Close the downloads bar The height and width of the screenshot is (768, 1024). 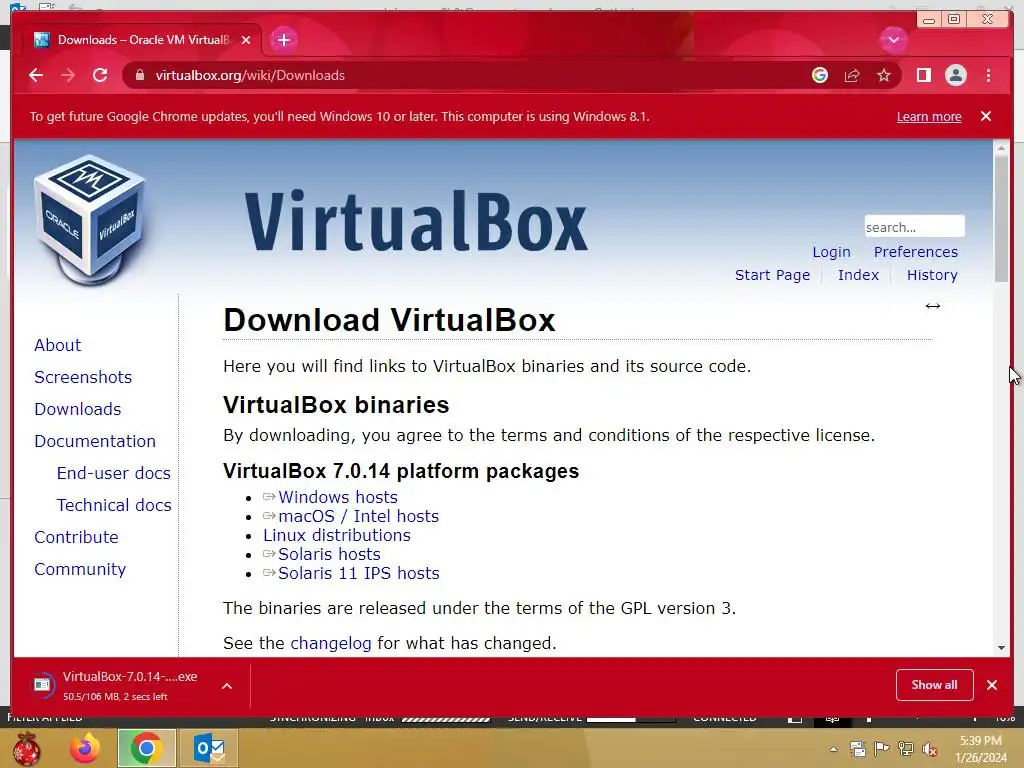[992, 684]
